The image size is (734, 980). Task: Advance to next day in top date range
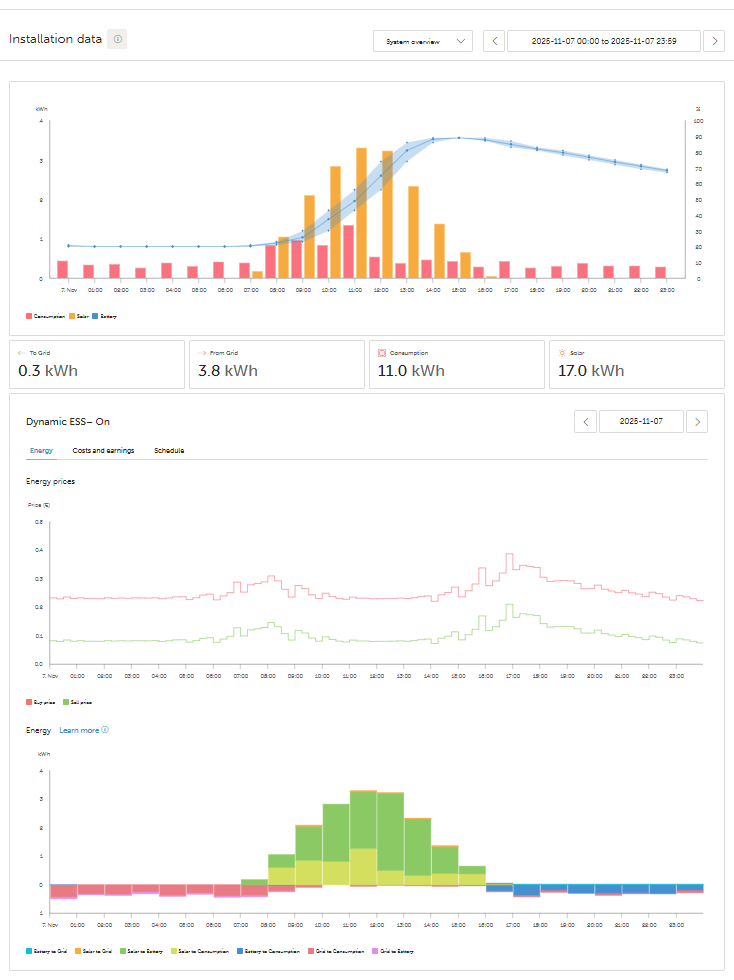[715, 41]
